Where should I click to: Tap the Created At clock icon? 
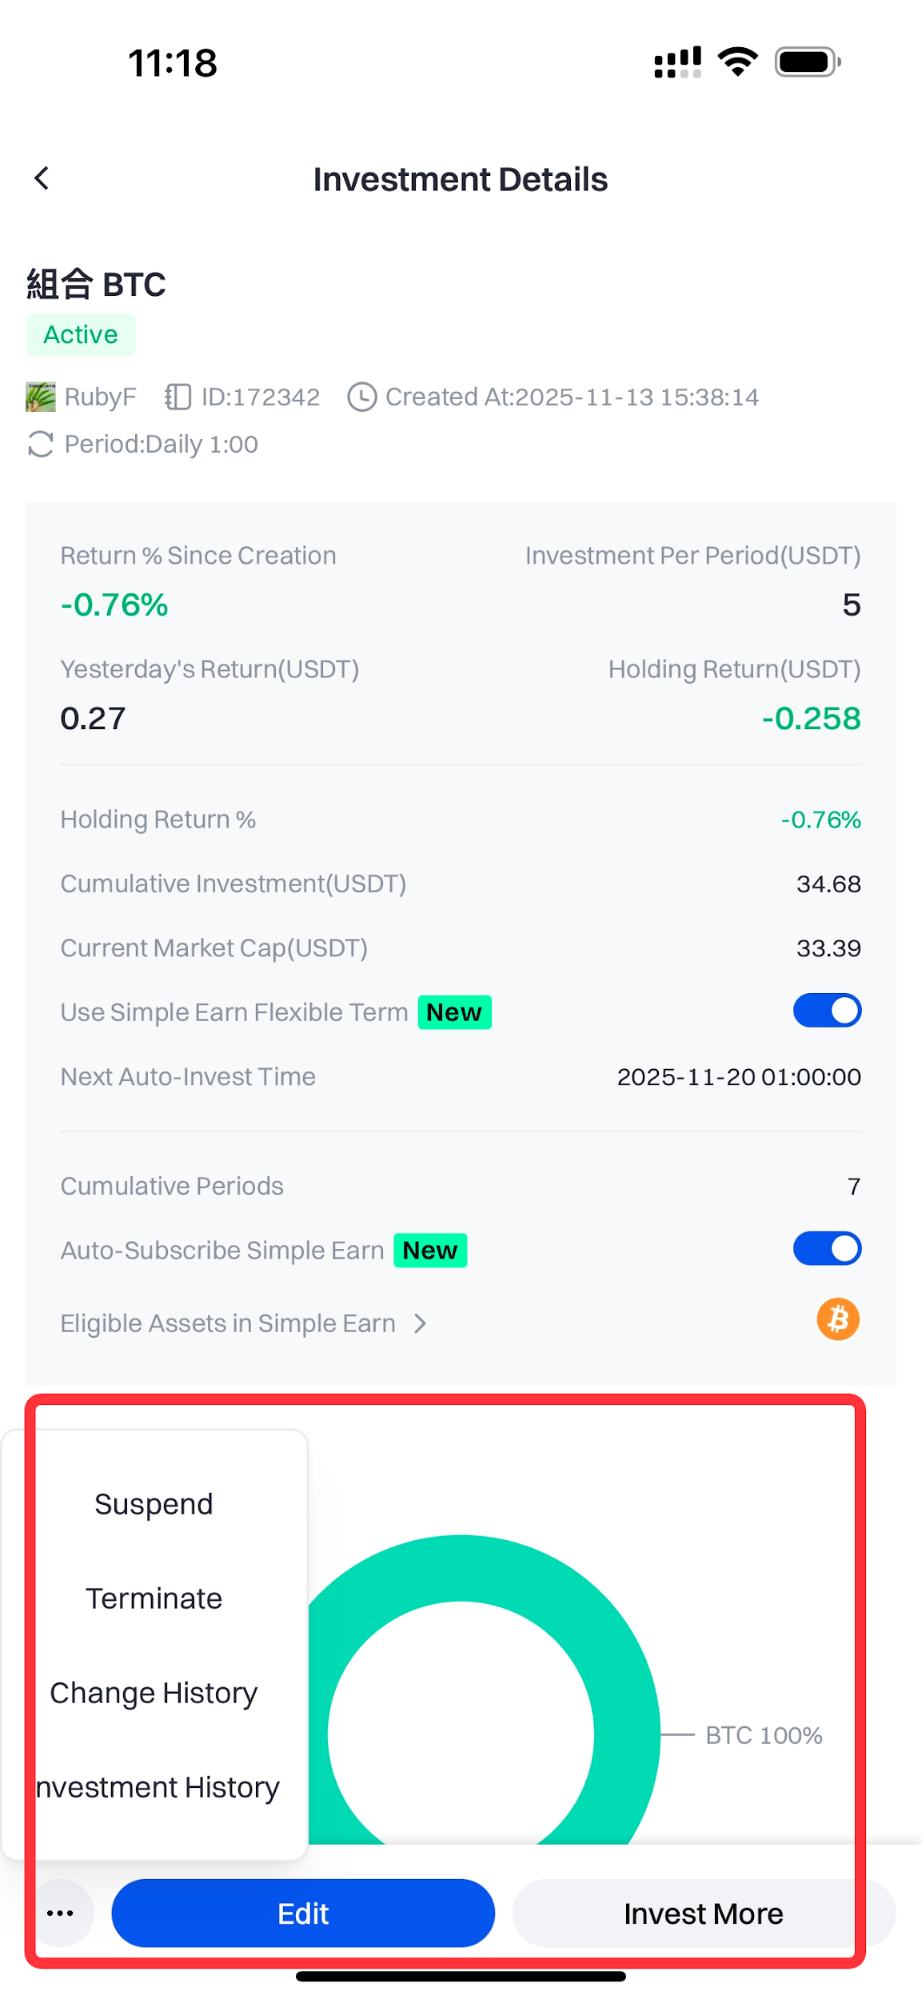tap(361, 397)
